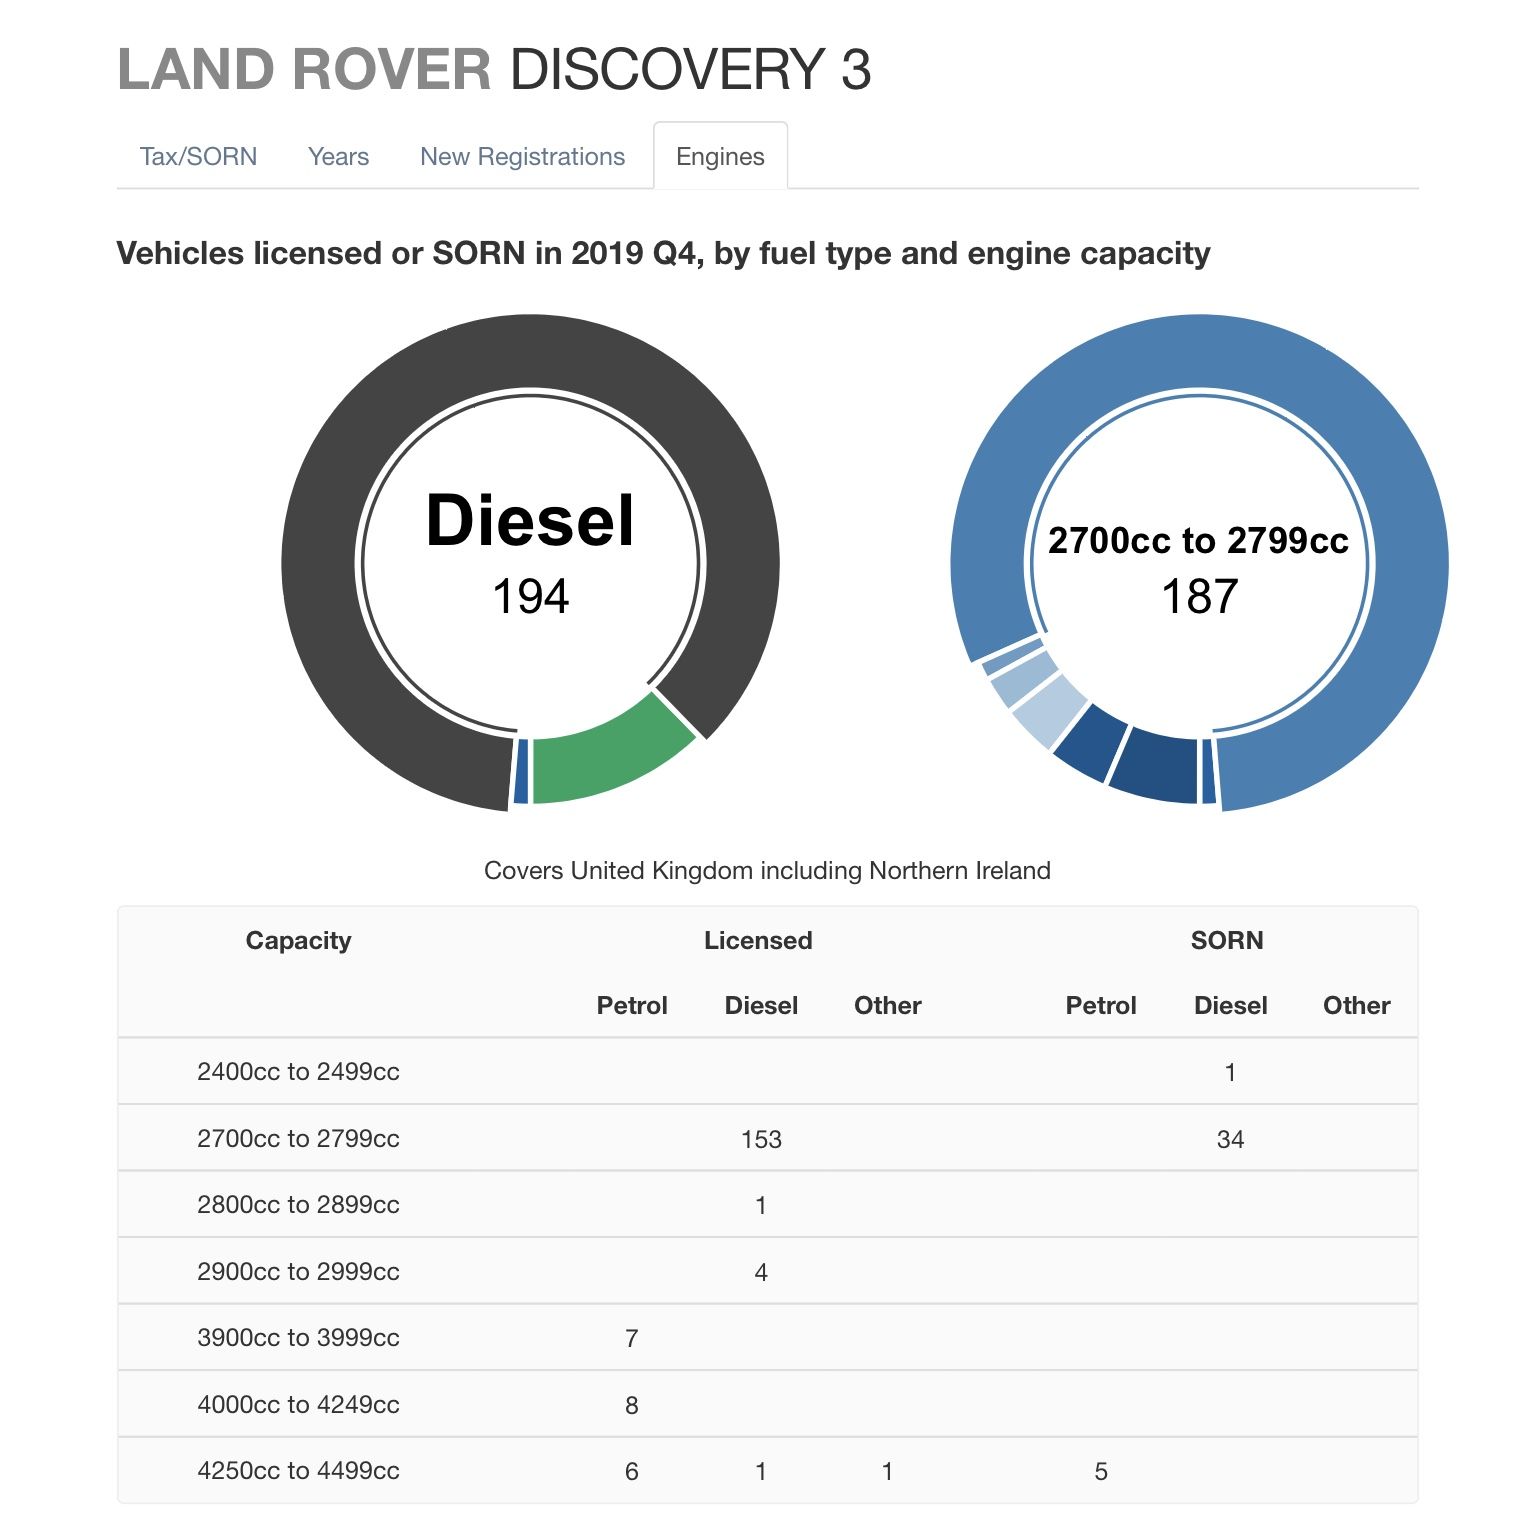The height and width of the screenshot is (1530, 1533).
Task: Click the '2900cc to 2999cc' row label
Action: (x=298, y=1272)
